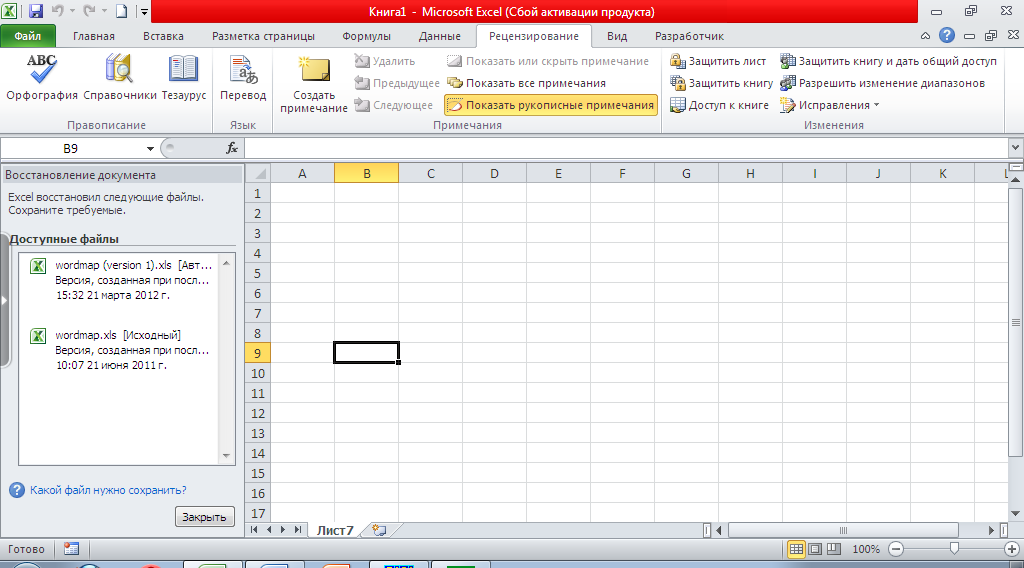
Task: Run the Орфография spell check
Action: coord(42,78)
